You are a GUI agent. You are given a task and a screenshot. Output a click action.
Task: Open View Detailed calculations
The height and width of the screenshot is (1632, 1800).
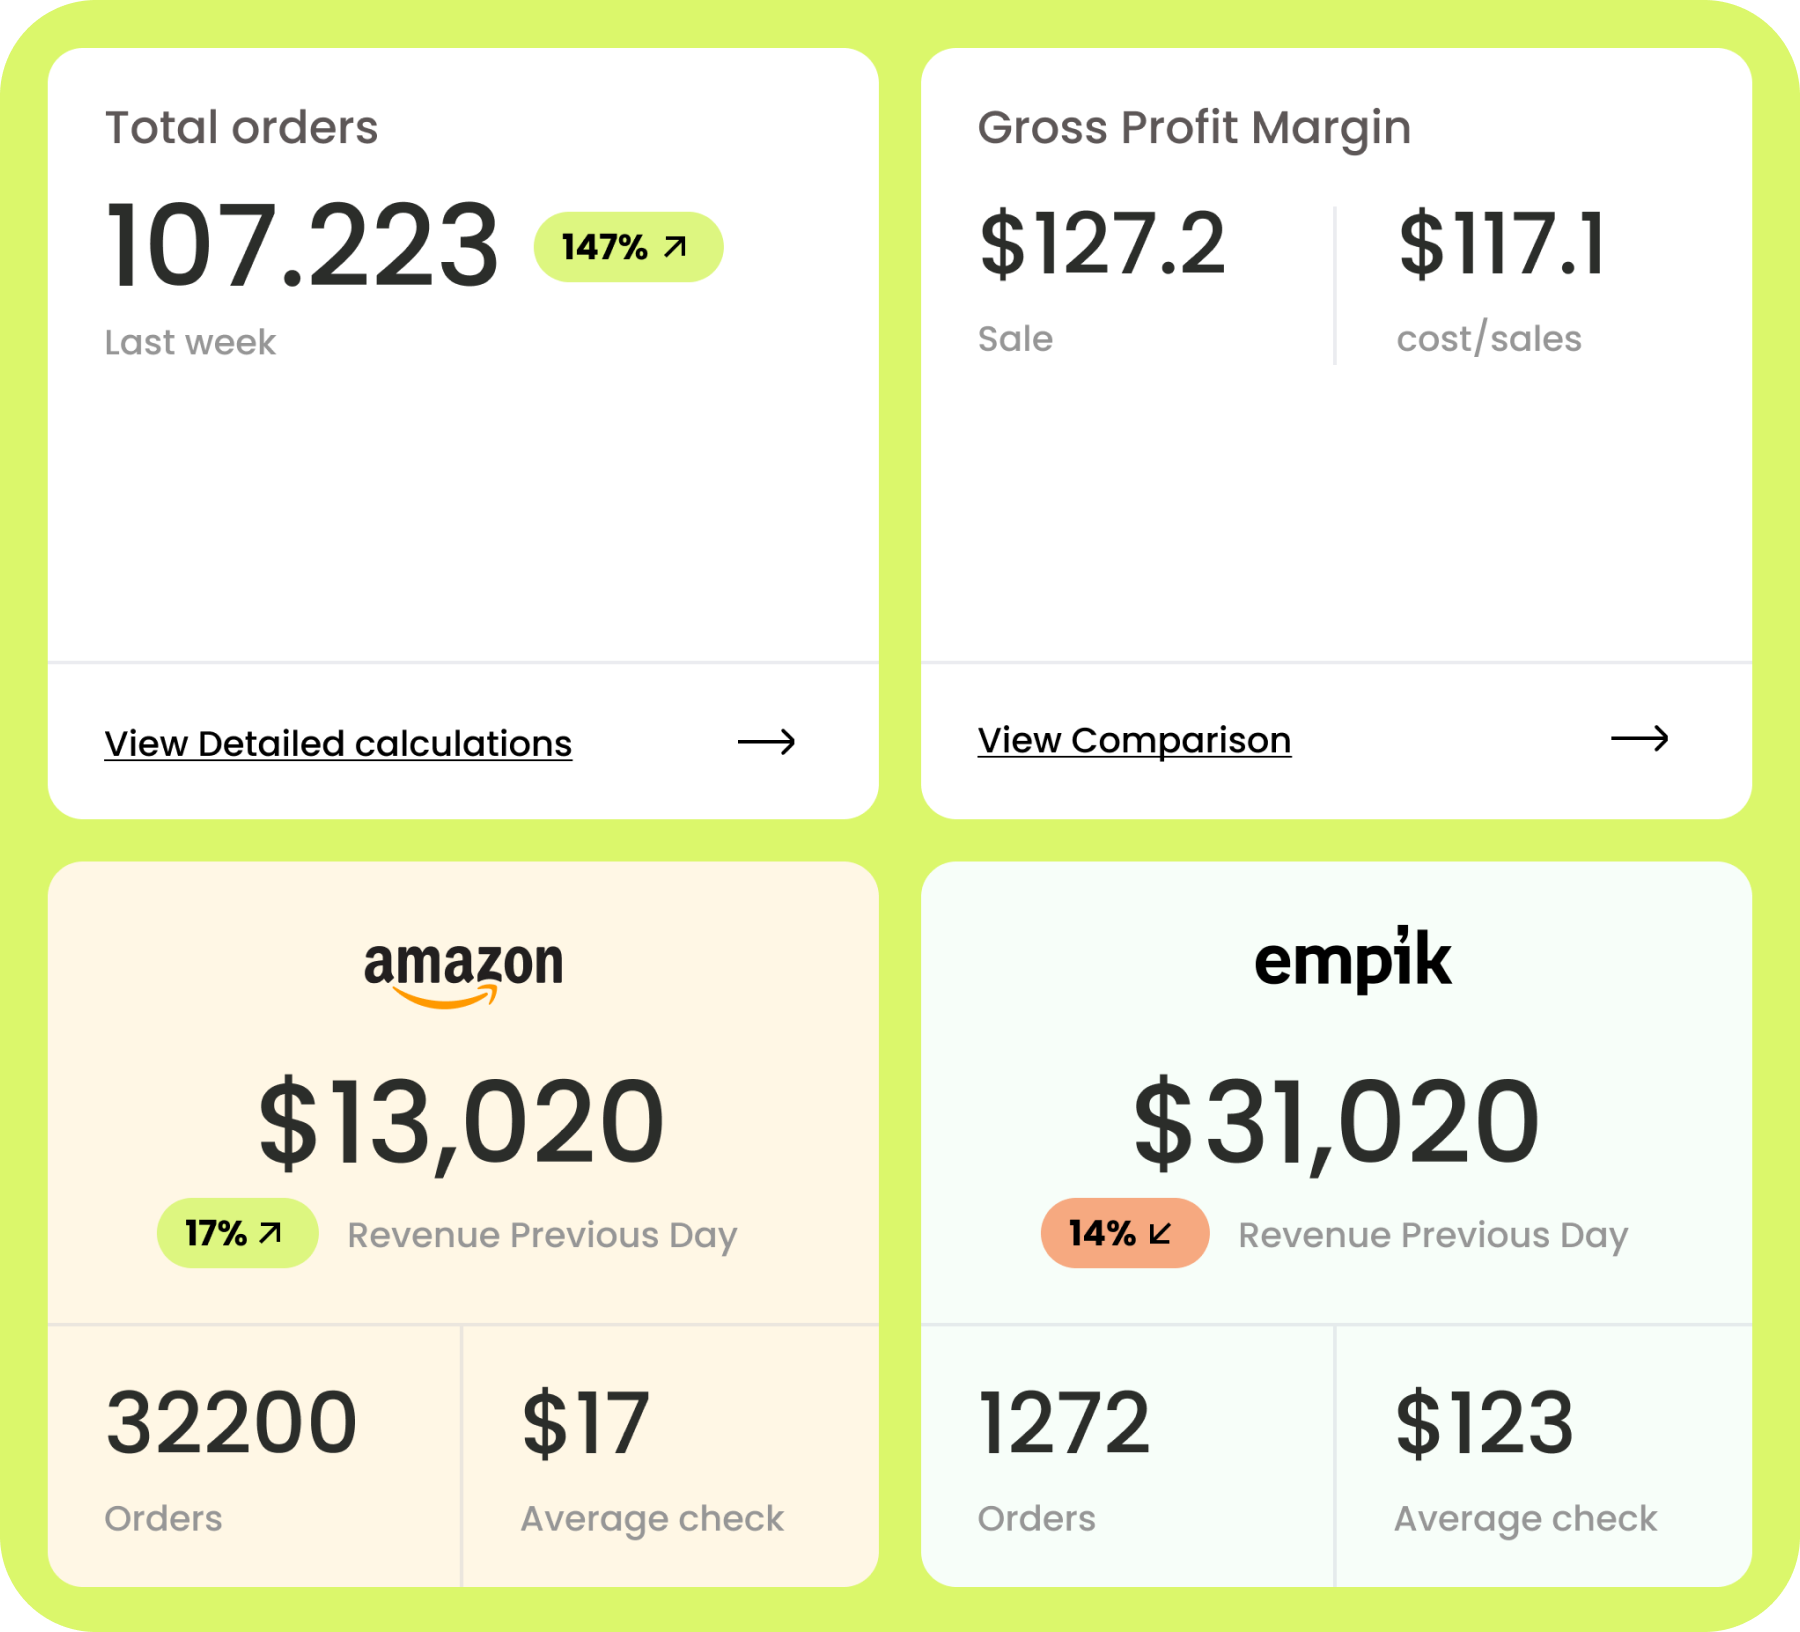click(338, 742)
